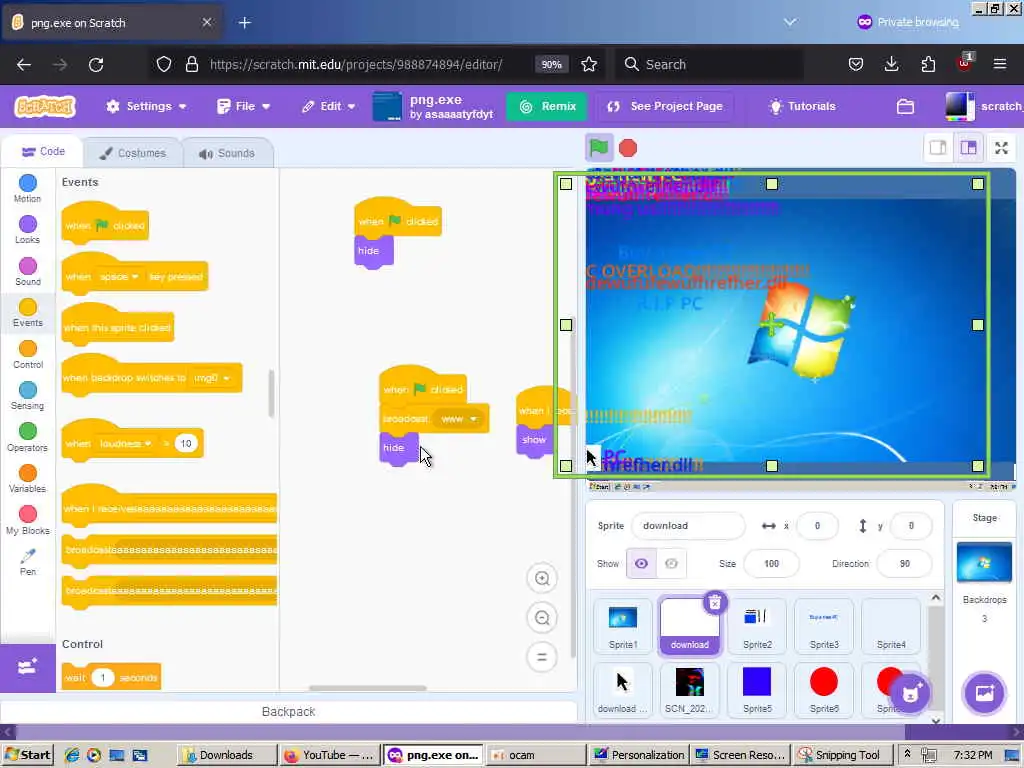Screen dimensions: 1024x768
Task: Open the Edit menu
Action: (328, 106)
